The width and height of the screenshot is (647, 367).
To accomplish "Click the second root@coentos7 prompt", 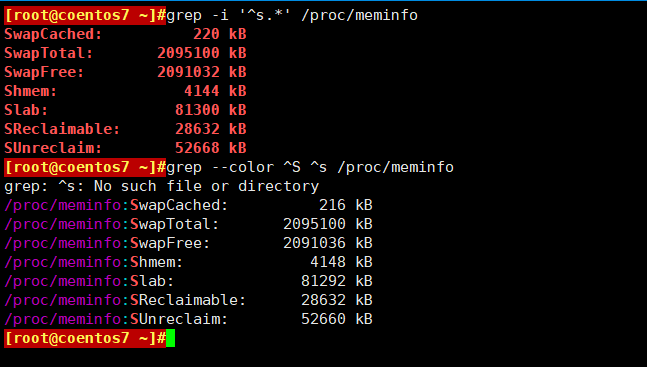I will tap(85, 167).
